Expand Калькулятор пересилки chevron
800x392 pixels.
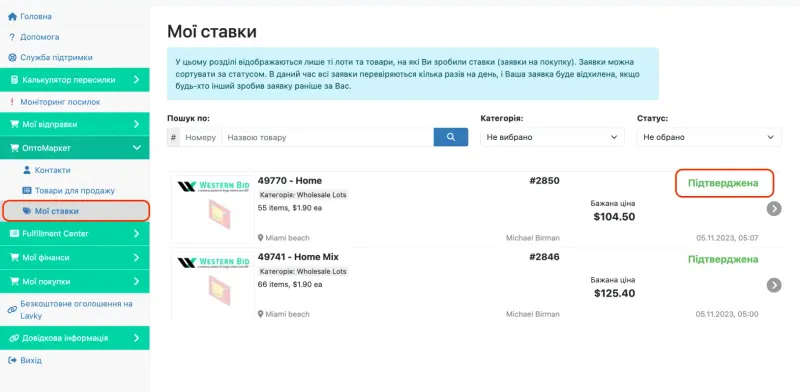(136, 80)
